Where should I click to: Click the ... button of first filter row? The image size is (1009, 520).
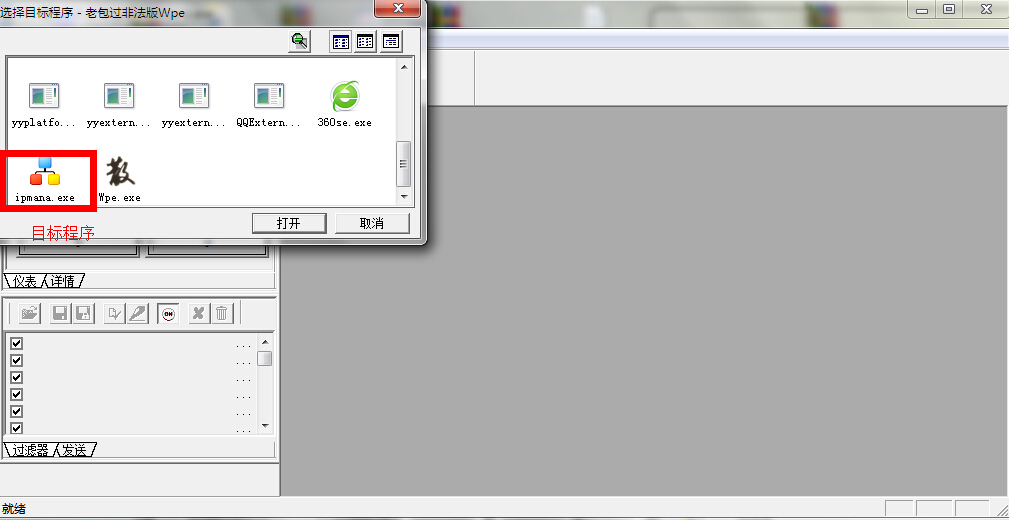(x=244, y=346)
